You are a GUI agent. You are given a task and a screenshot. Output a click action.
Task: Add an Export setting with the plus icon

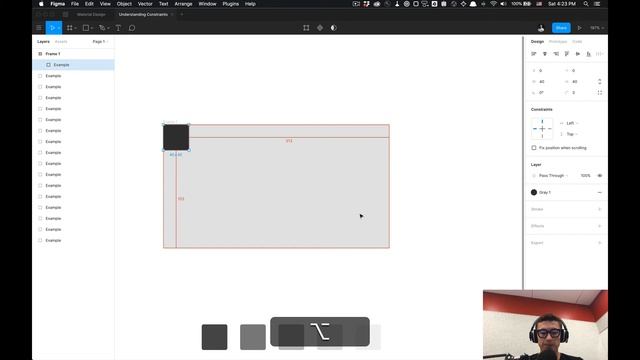point(600,242)
